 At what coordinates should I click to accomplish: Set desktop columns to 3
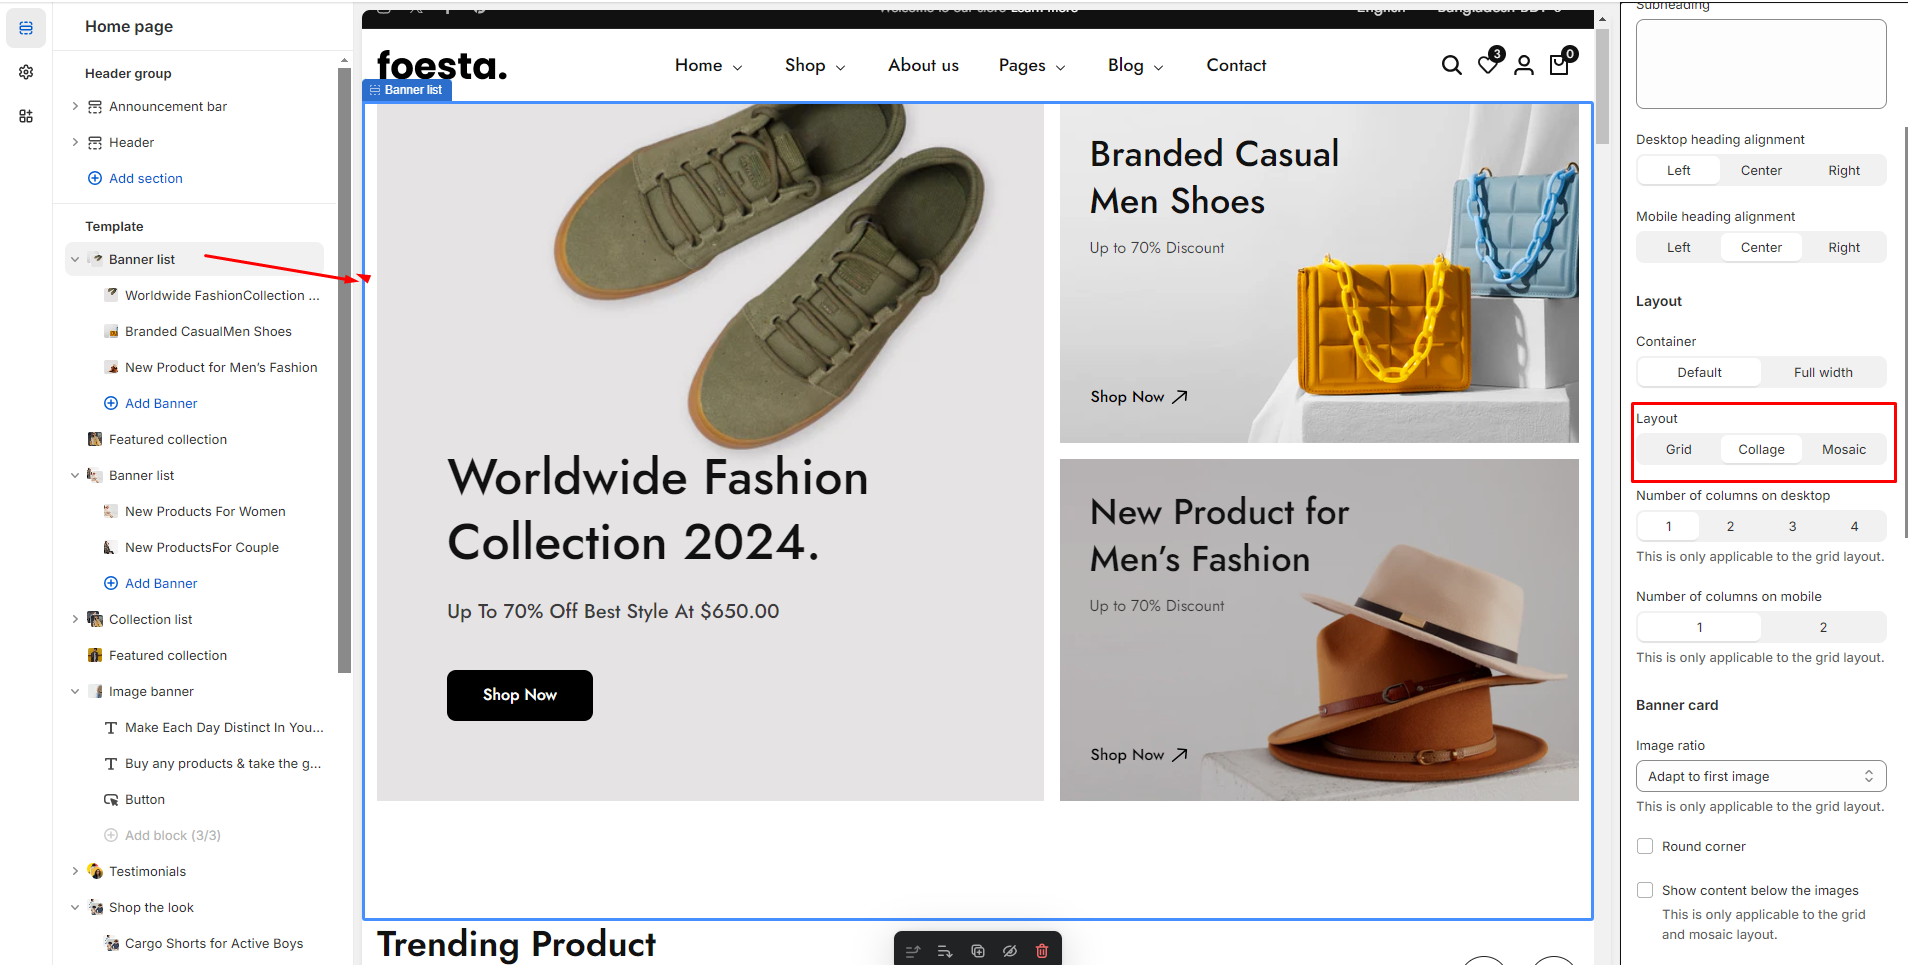tap(1792, 526)
